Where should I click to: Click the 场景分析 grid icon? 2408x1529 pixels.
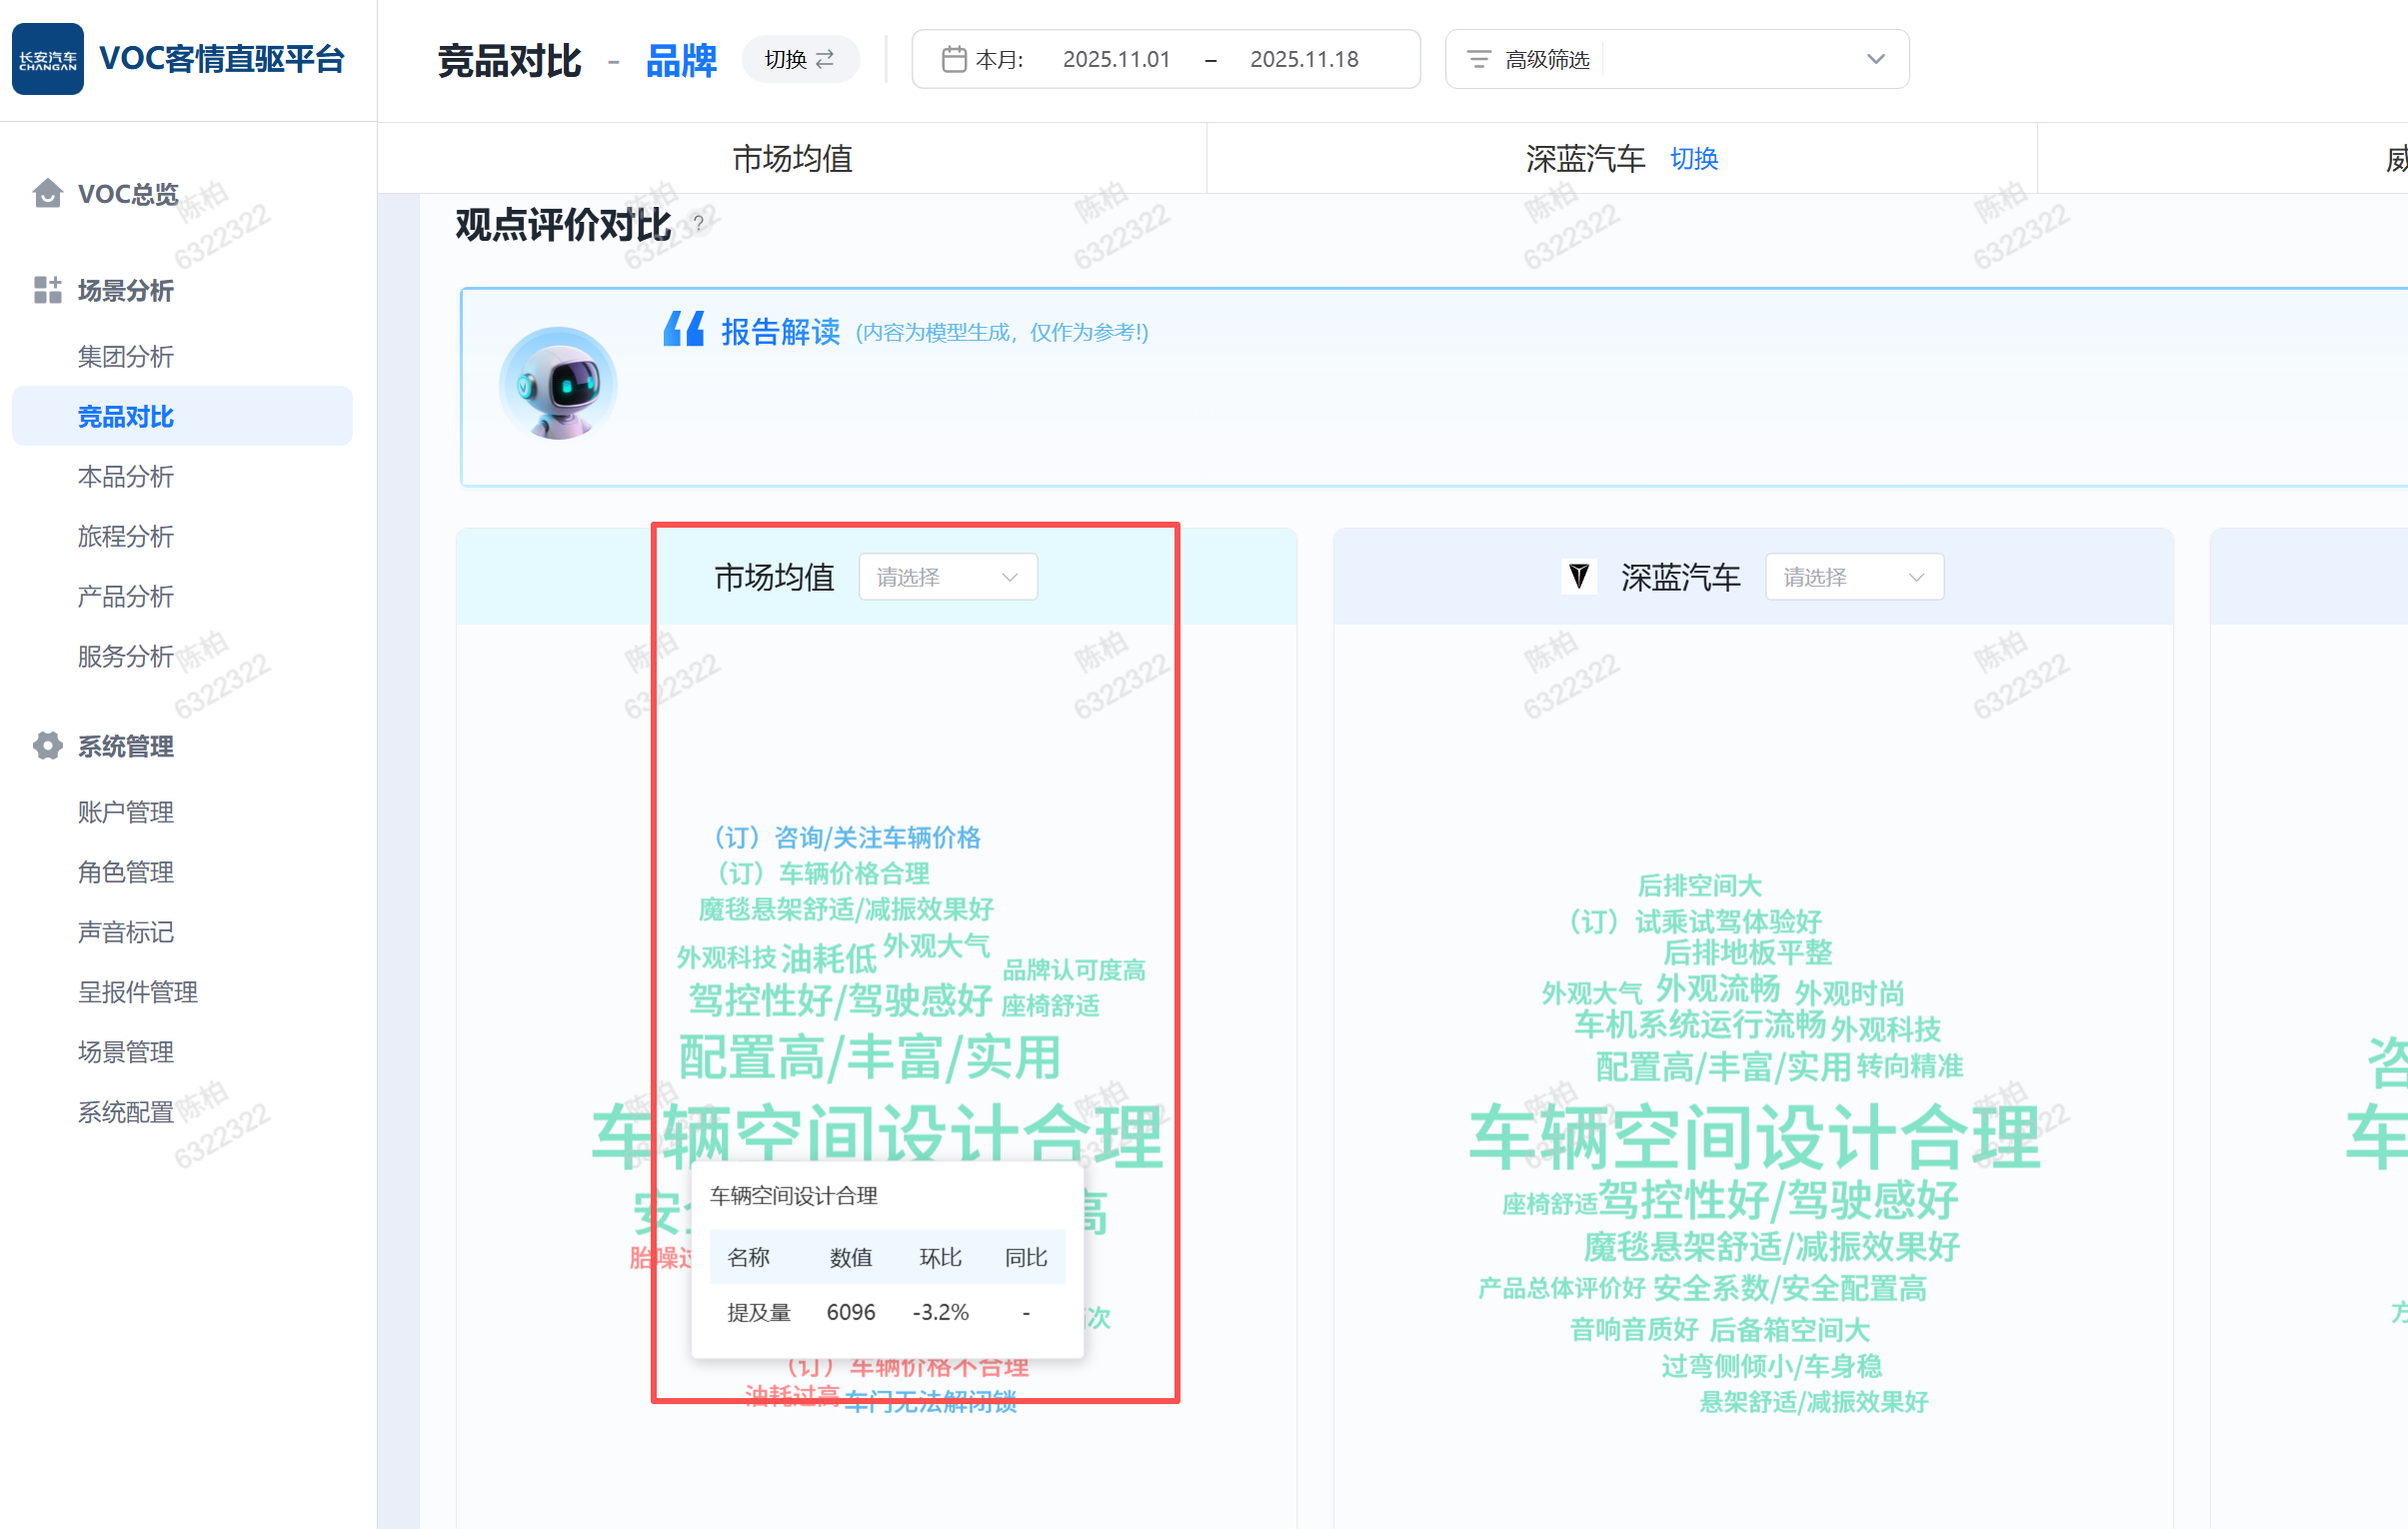[x=47, y=290]
